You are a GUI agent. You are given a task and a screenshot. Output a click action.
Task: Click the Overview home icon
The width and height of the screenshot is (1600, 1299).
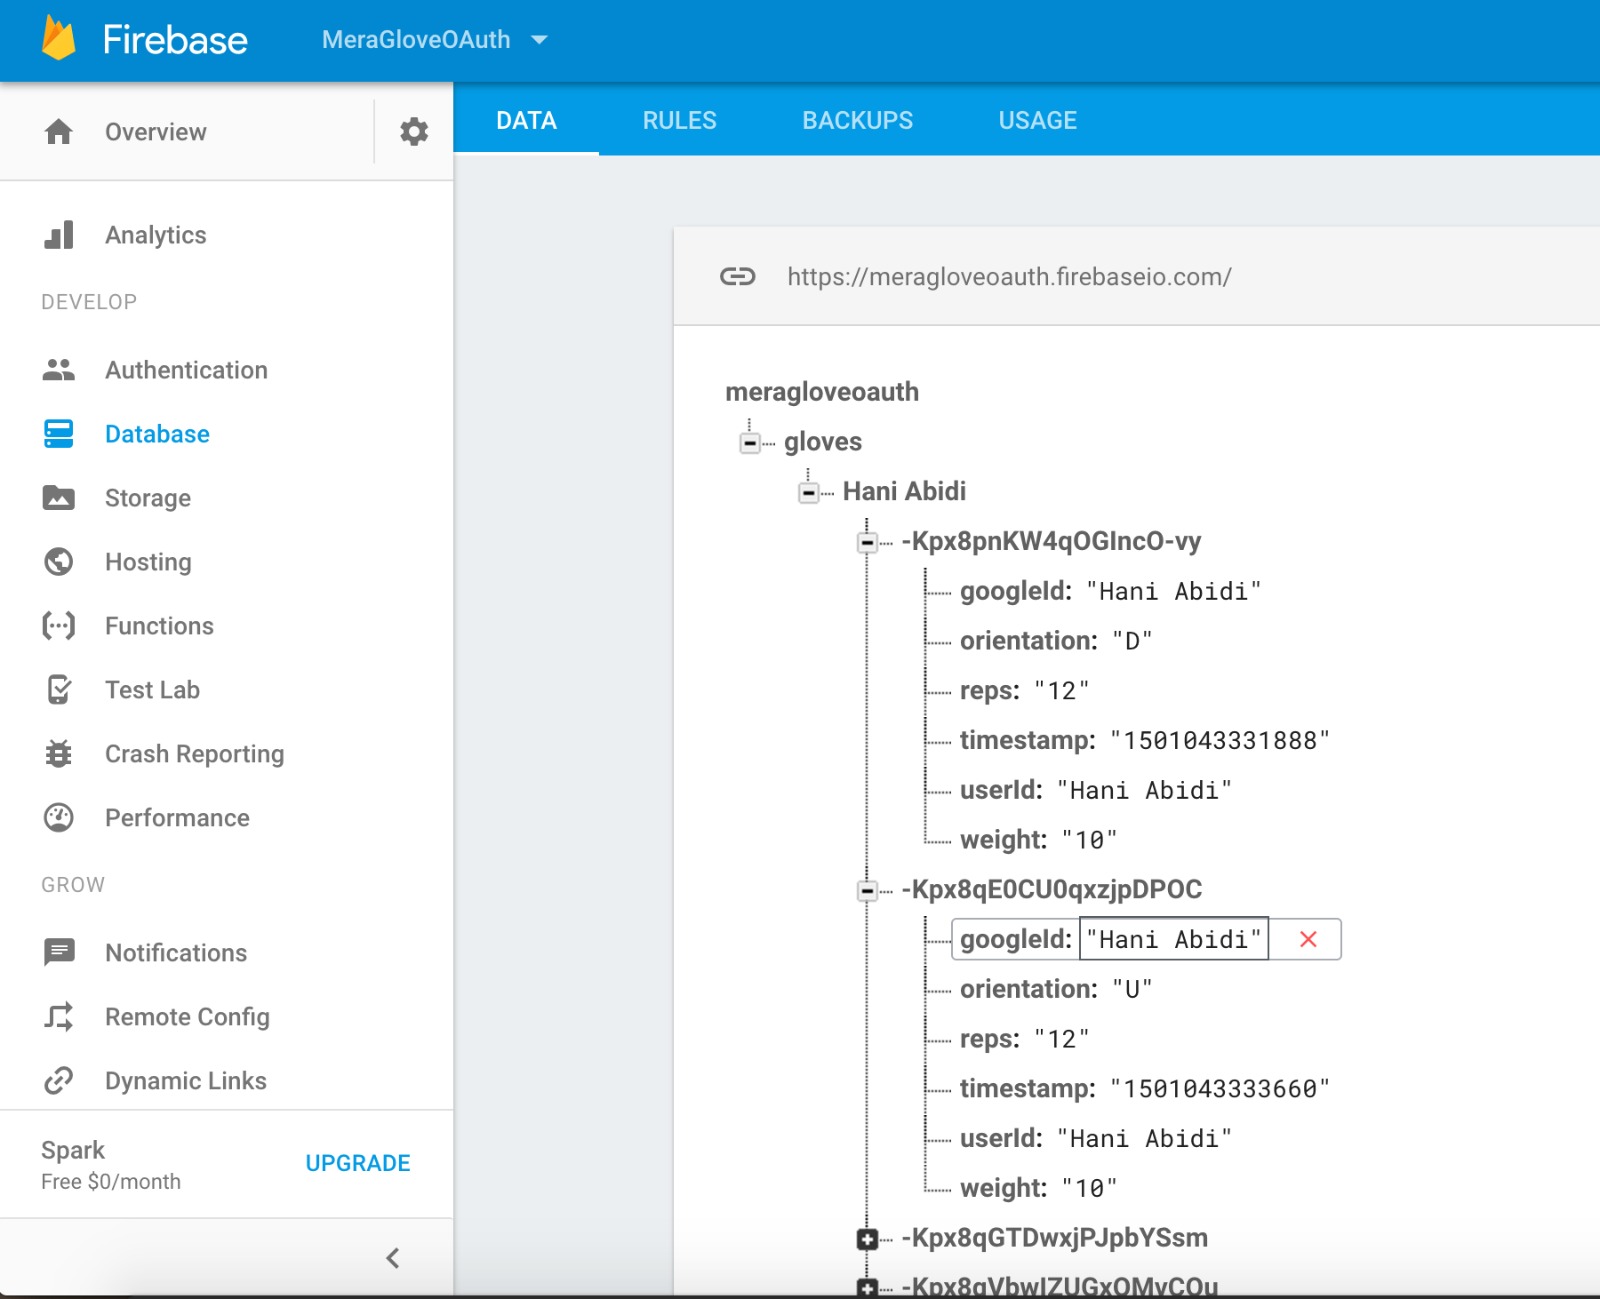[x=59, y=131]
